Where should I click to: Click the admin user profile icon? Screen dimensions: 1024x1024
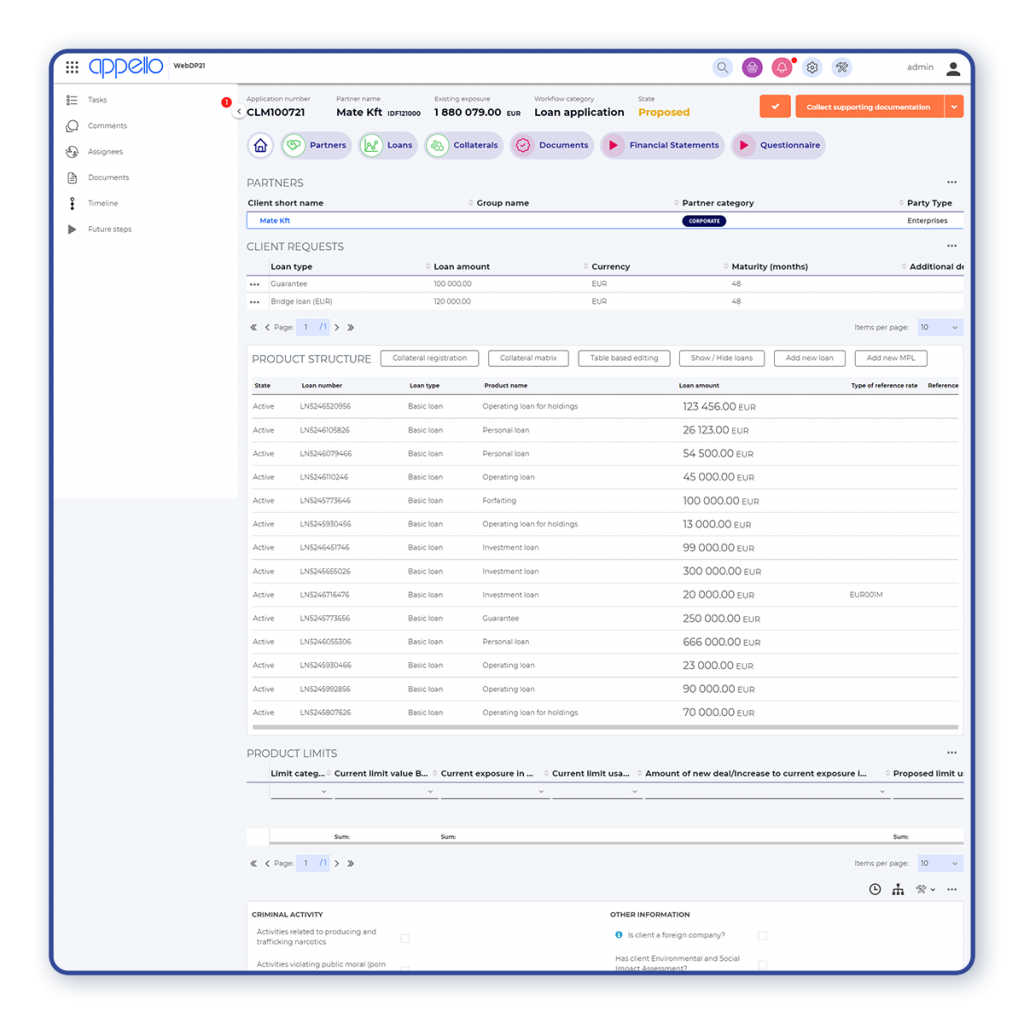point(952,68)
